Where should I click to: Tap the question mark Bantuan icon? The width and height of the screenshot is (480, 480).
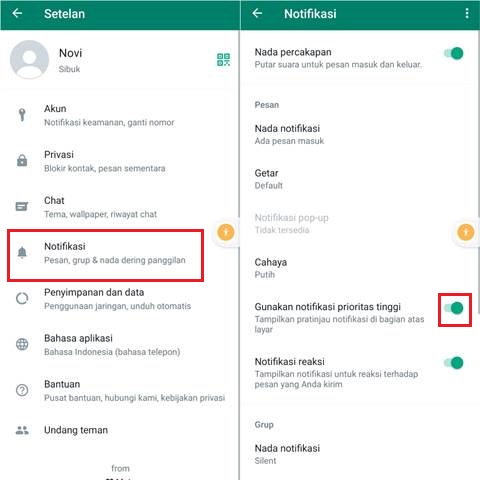coord(22,390)
